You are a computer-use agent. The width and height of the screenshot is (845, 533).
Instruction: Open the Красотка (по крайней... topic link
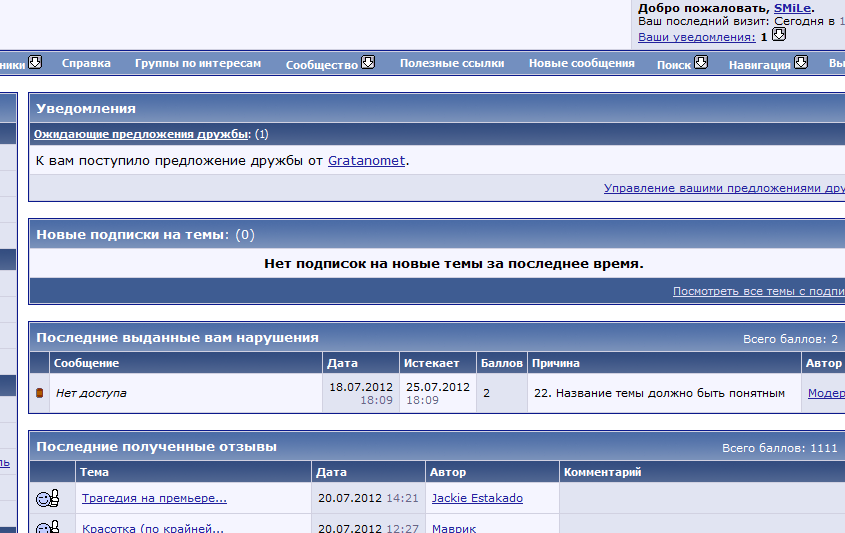[153, 528]
